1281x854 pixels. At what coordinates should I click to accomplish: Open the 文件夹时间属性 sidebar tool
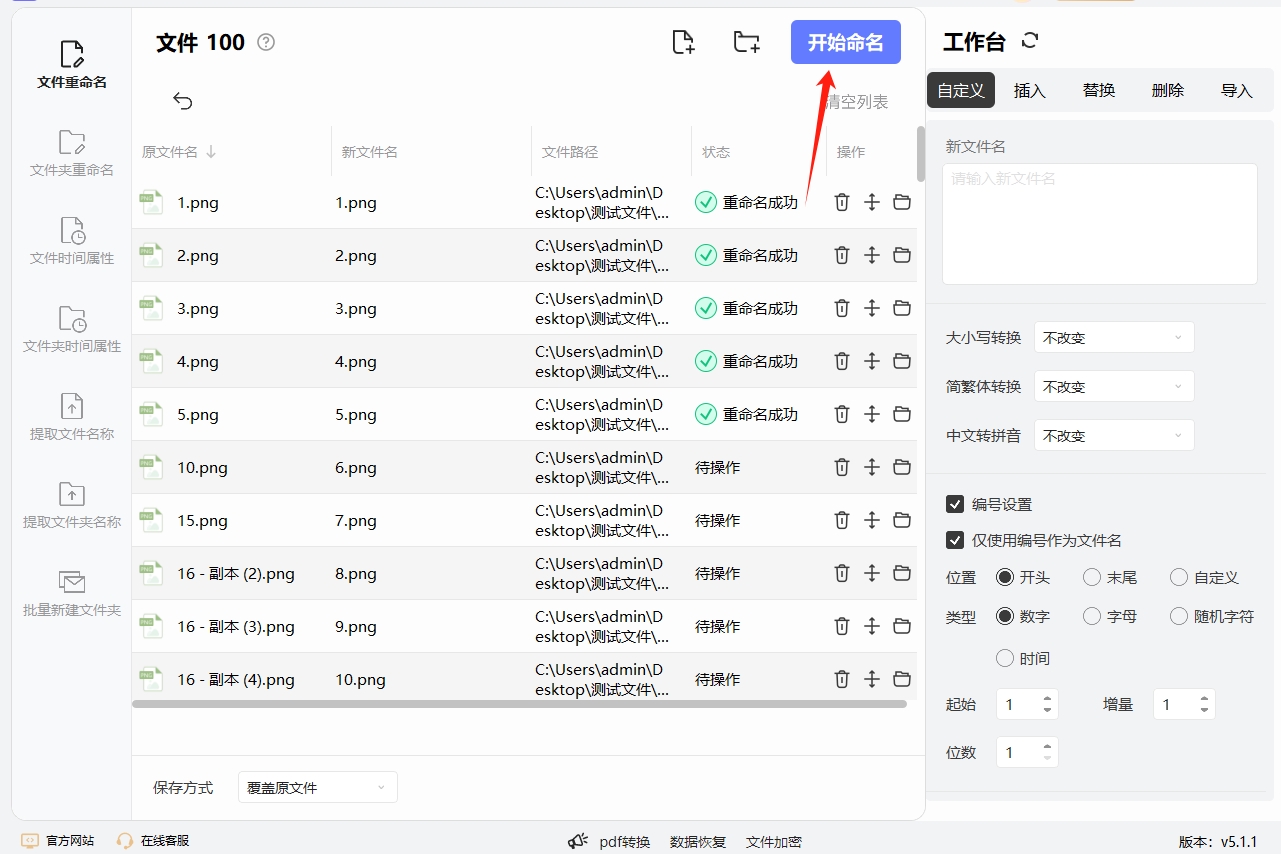click(72, 330)
